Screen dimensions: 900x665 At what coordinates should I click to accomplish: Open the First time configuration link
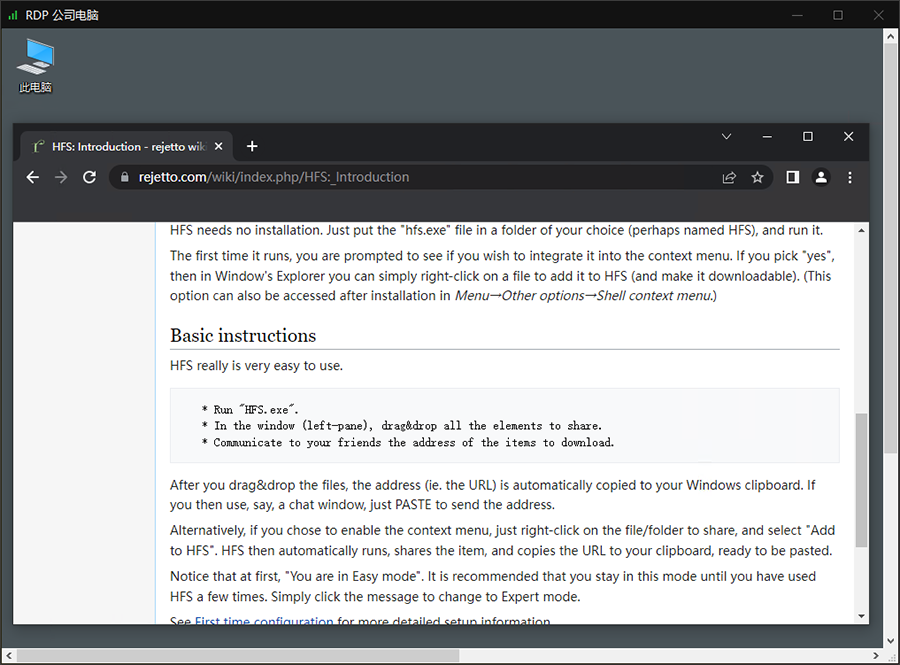[x=264, y=621]
